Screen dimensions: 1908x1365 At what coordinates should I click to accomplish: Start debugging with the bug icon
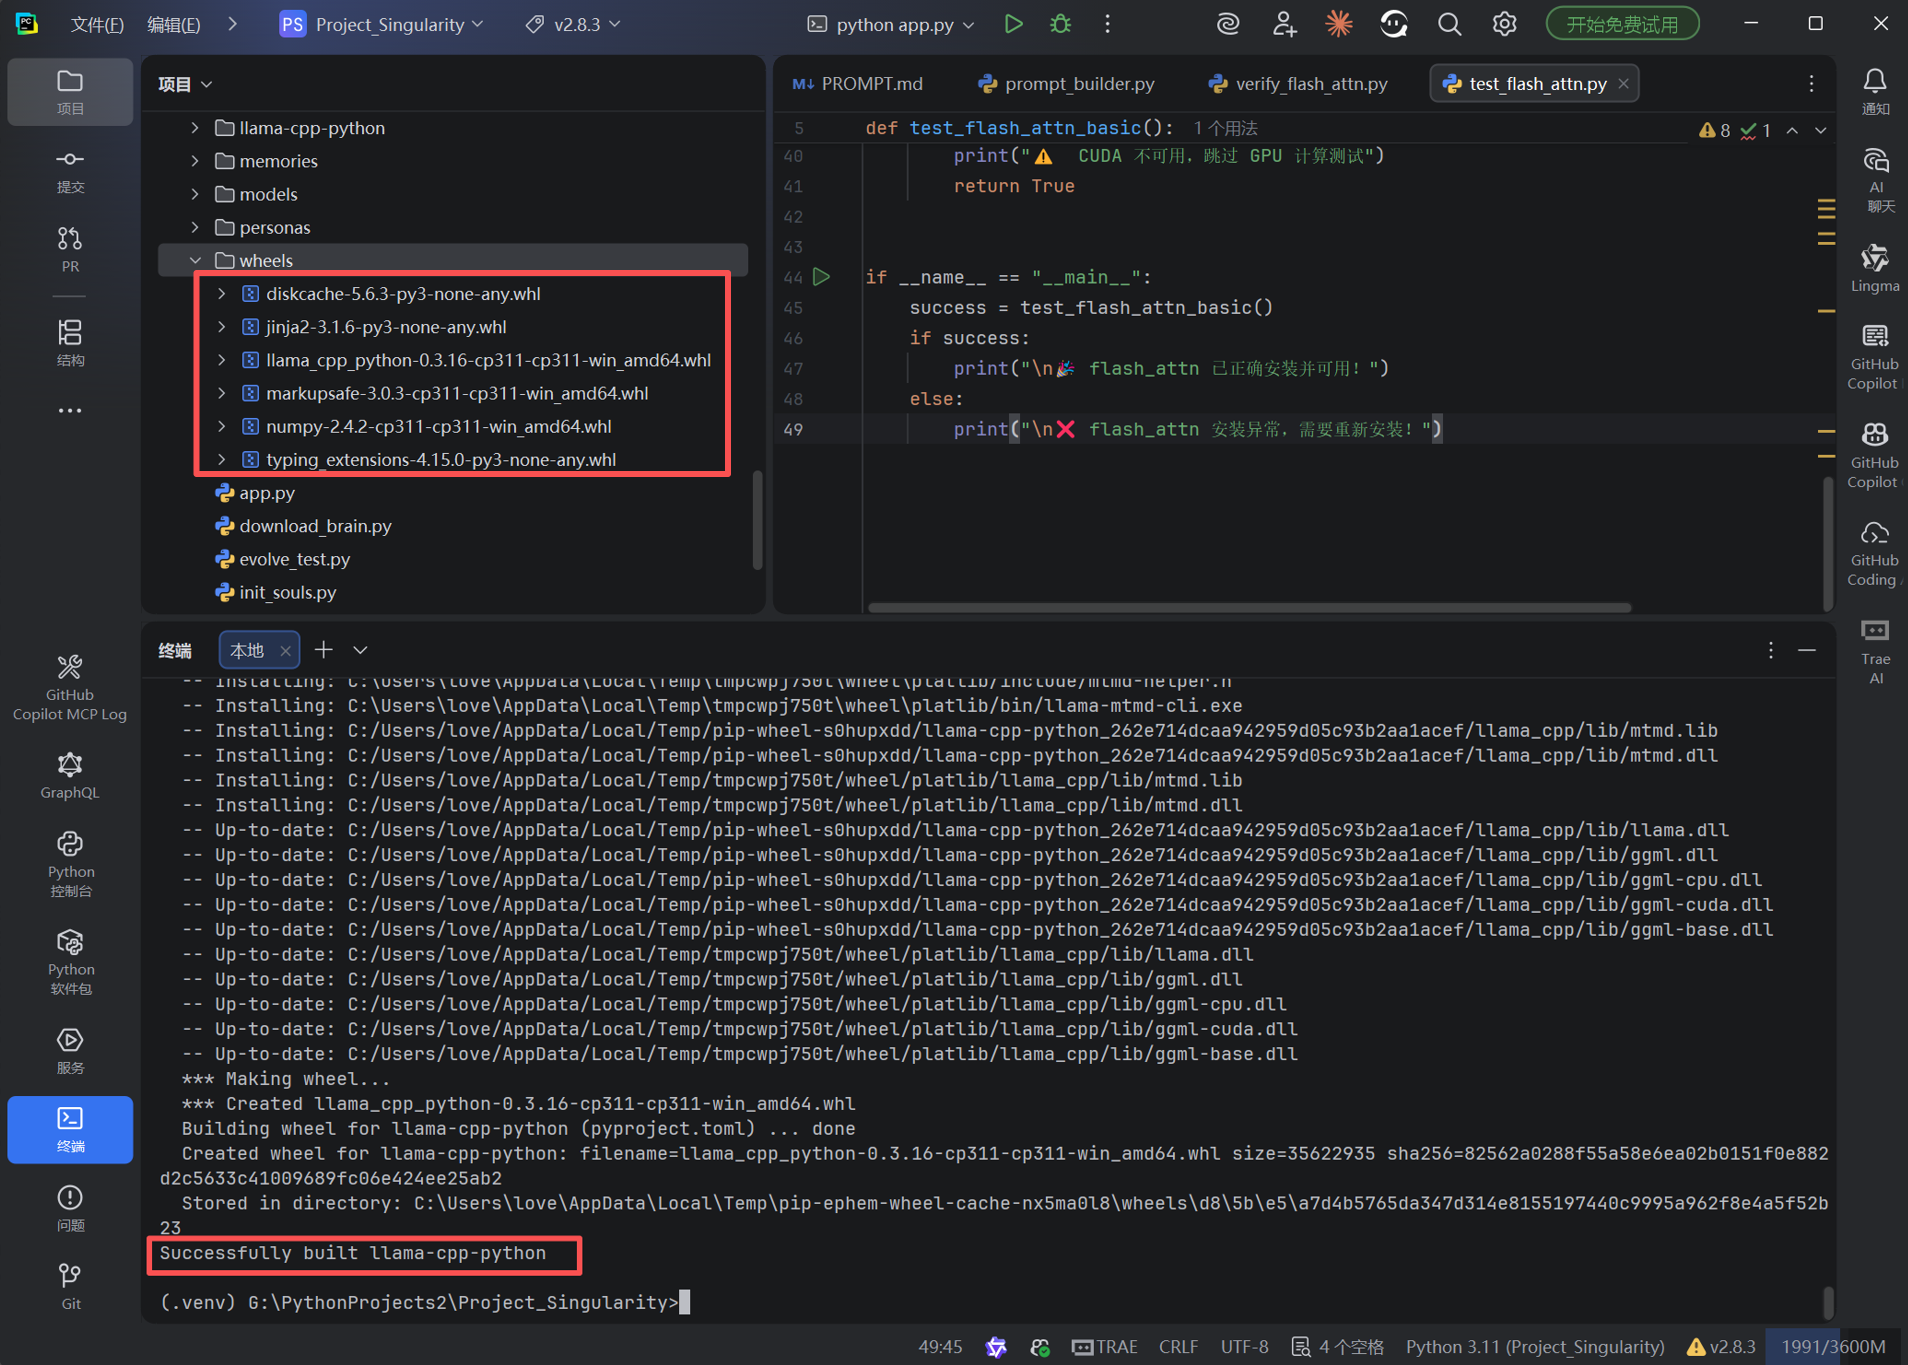tap(1061, 23)
